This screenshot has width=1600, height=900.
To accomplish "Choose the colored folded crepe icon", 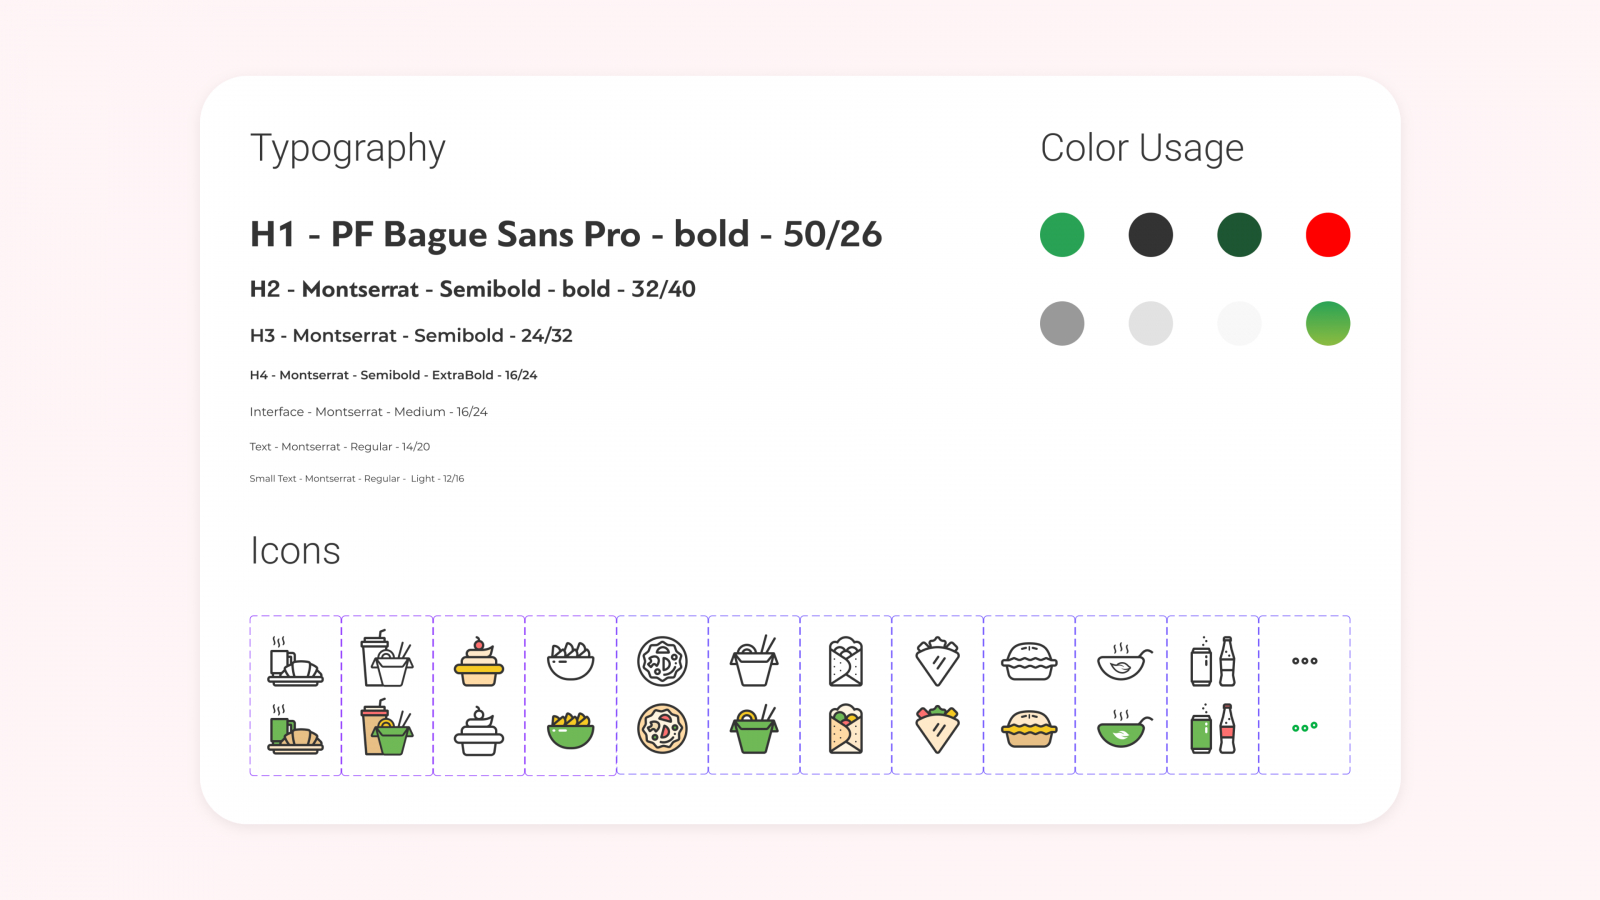I will coord(938,729).
